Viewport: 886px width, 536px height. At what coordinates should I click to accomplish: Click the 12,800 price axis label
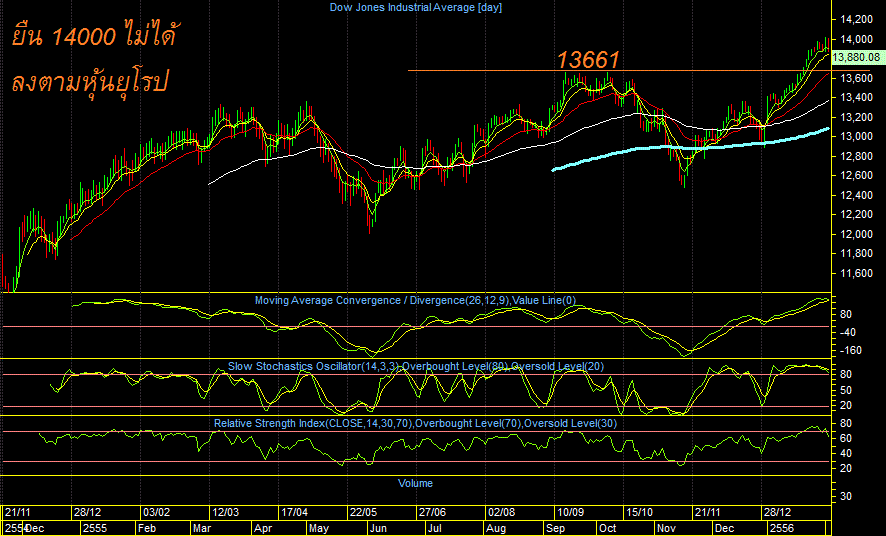click(x=857, y=156)
